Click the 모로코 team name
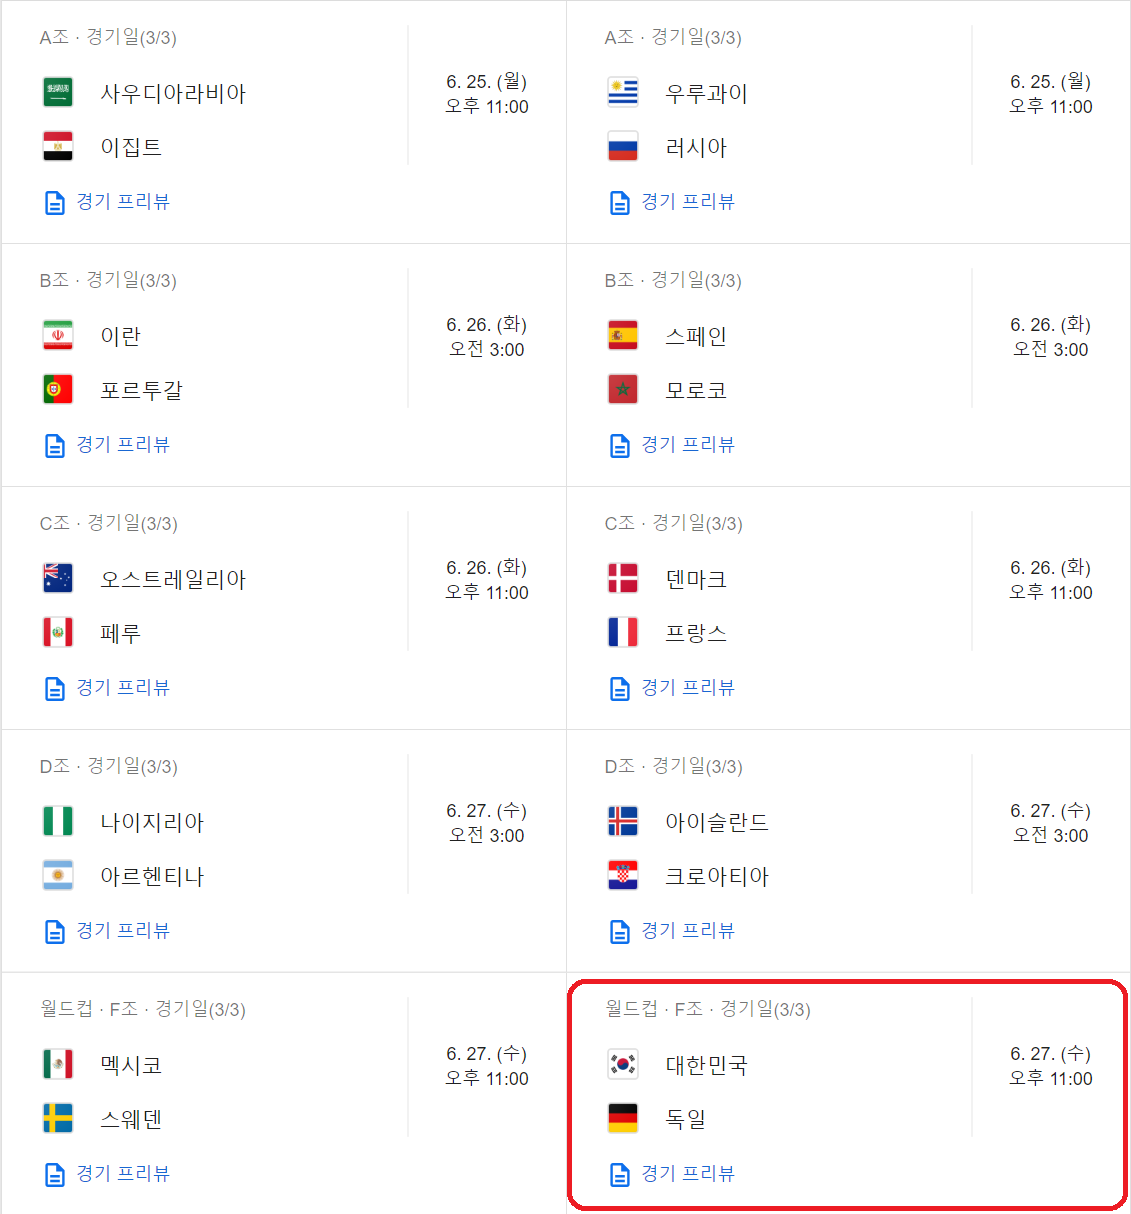This screenshot has width=1131, height=1214. pyautogui.click(x=696, y=390)
